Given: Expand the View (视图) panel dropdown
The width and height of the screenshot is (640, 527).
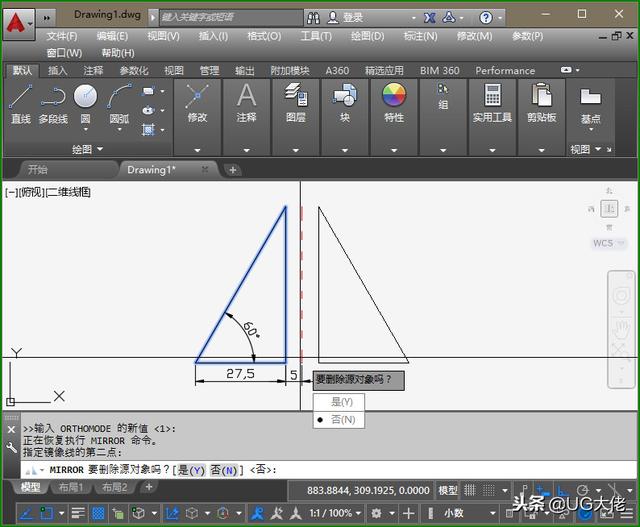Looking at the screenshot, I should point(587,149).
